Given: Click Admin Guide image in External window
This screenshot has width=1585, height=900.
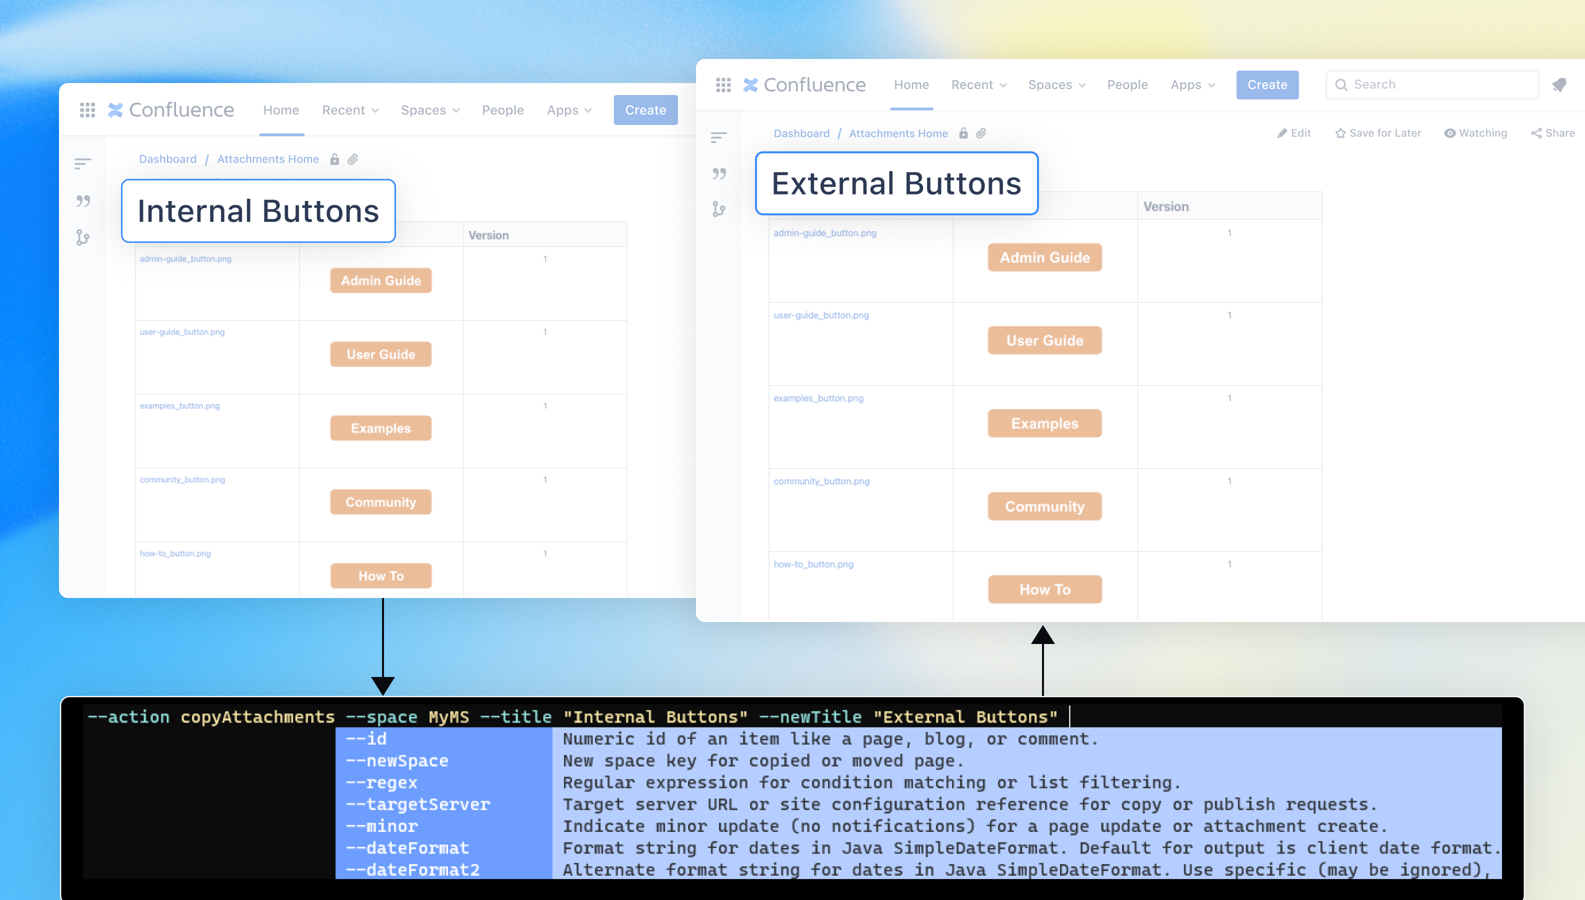Looking at the screenshot, I should tap(1045, 258).
